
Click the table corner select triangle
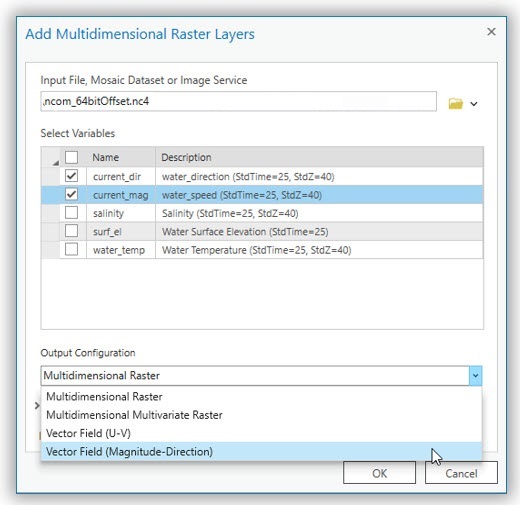(x=56, y=163)
